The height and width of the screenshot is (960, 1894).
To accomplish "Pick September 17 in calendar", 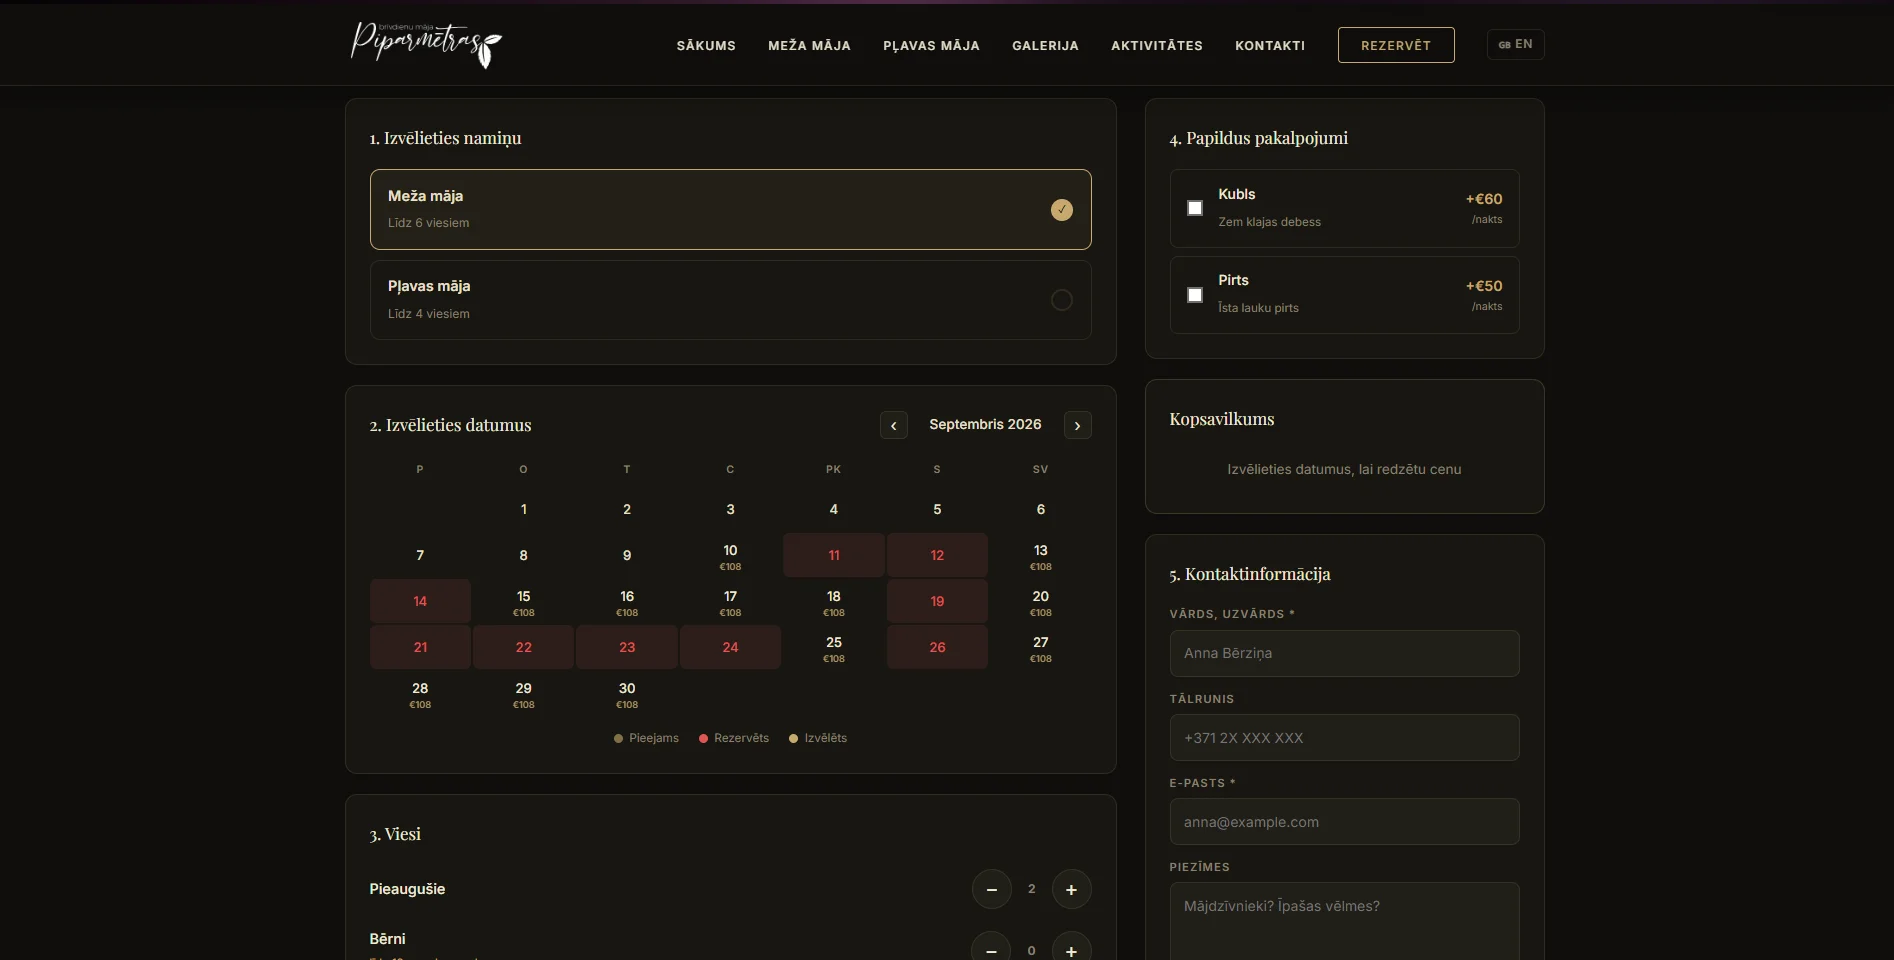I will [x=731, y=602].
